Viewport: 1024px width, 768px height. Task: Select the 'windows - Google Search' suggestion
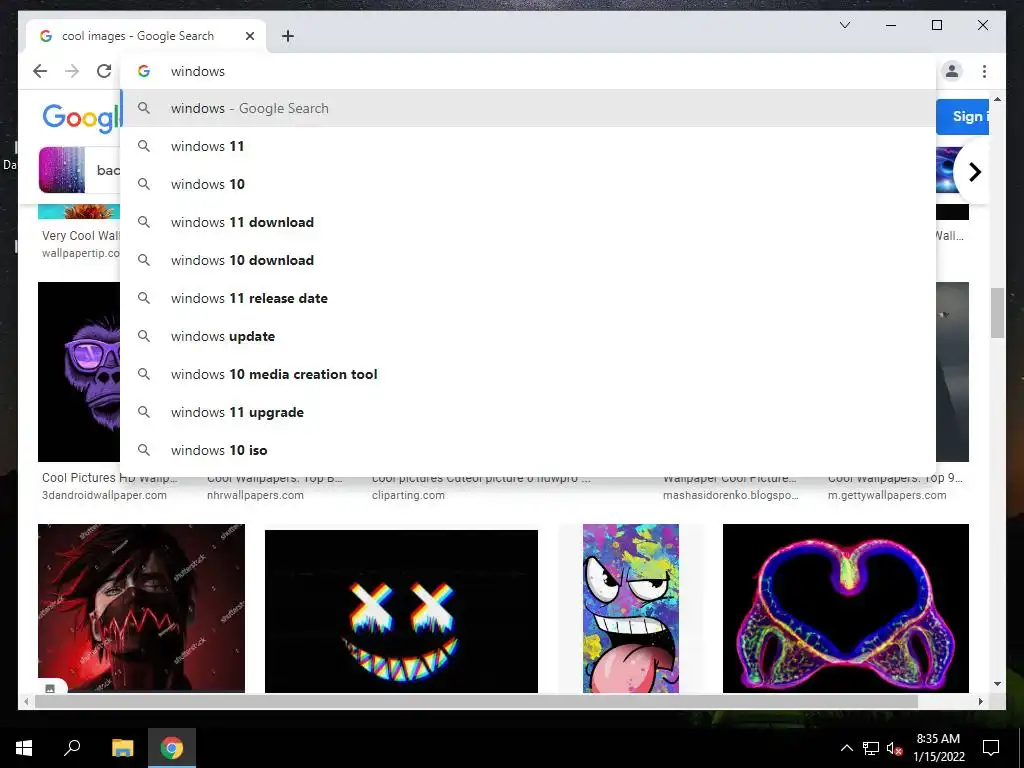coord(528,108)
